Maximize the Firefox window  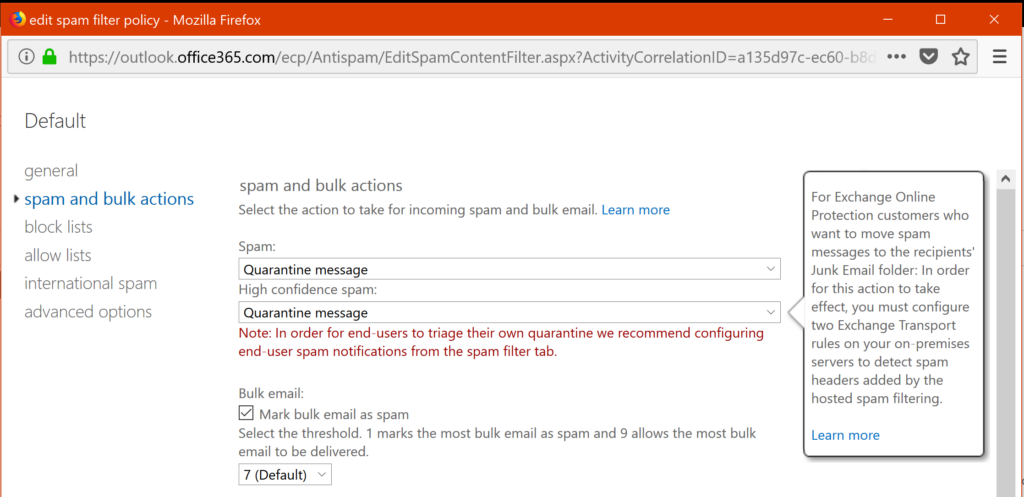pyautogui.click(x=940, y=19)
